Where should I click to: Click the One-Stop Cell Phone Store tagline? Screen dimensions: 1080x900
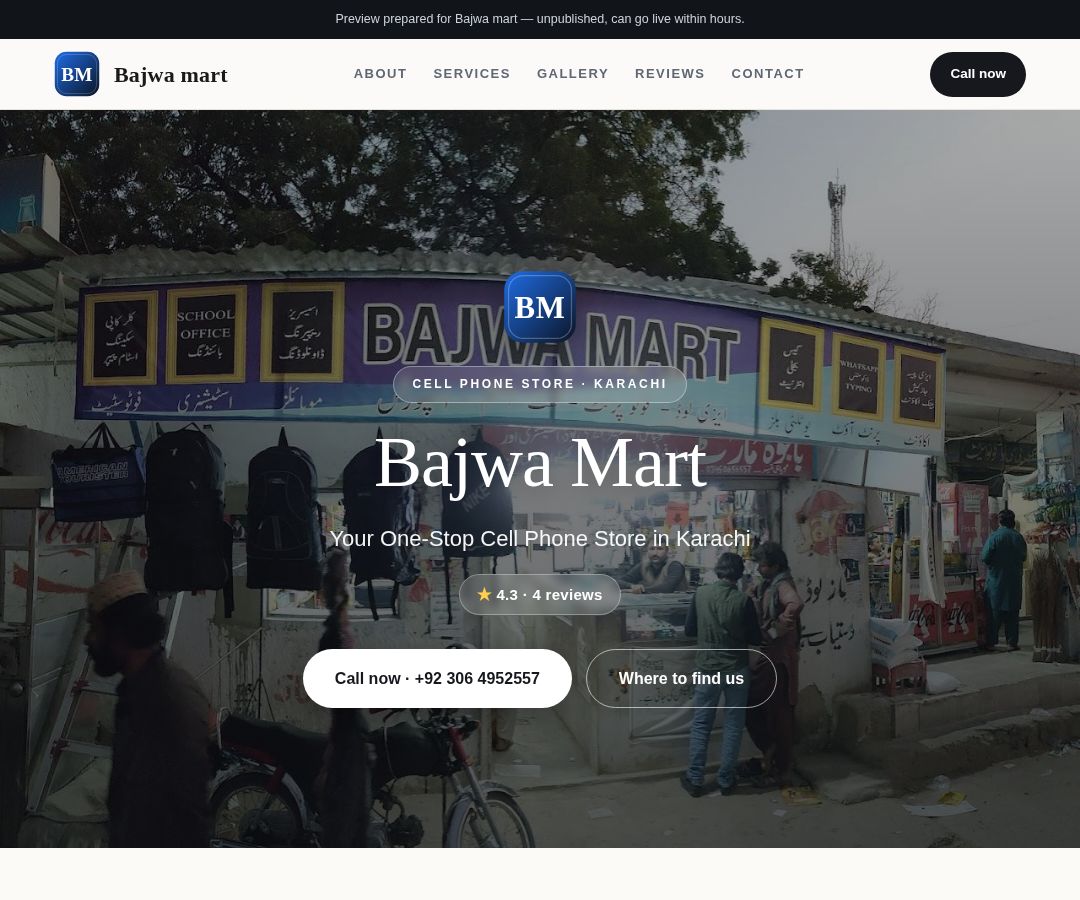coord(539,538)
